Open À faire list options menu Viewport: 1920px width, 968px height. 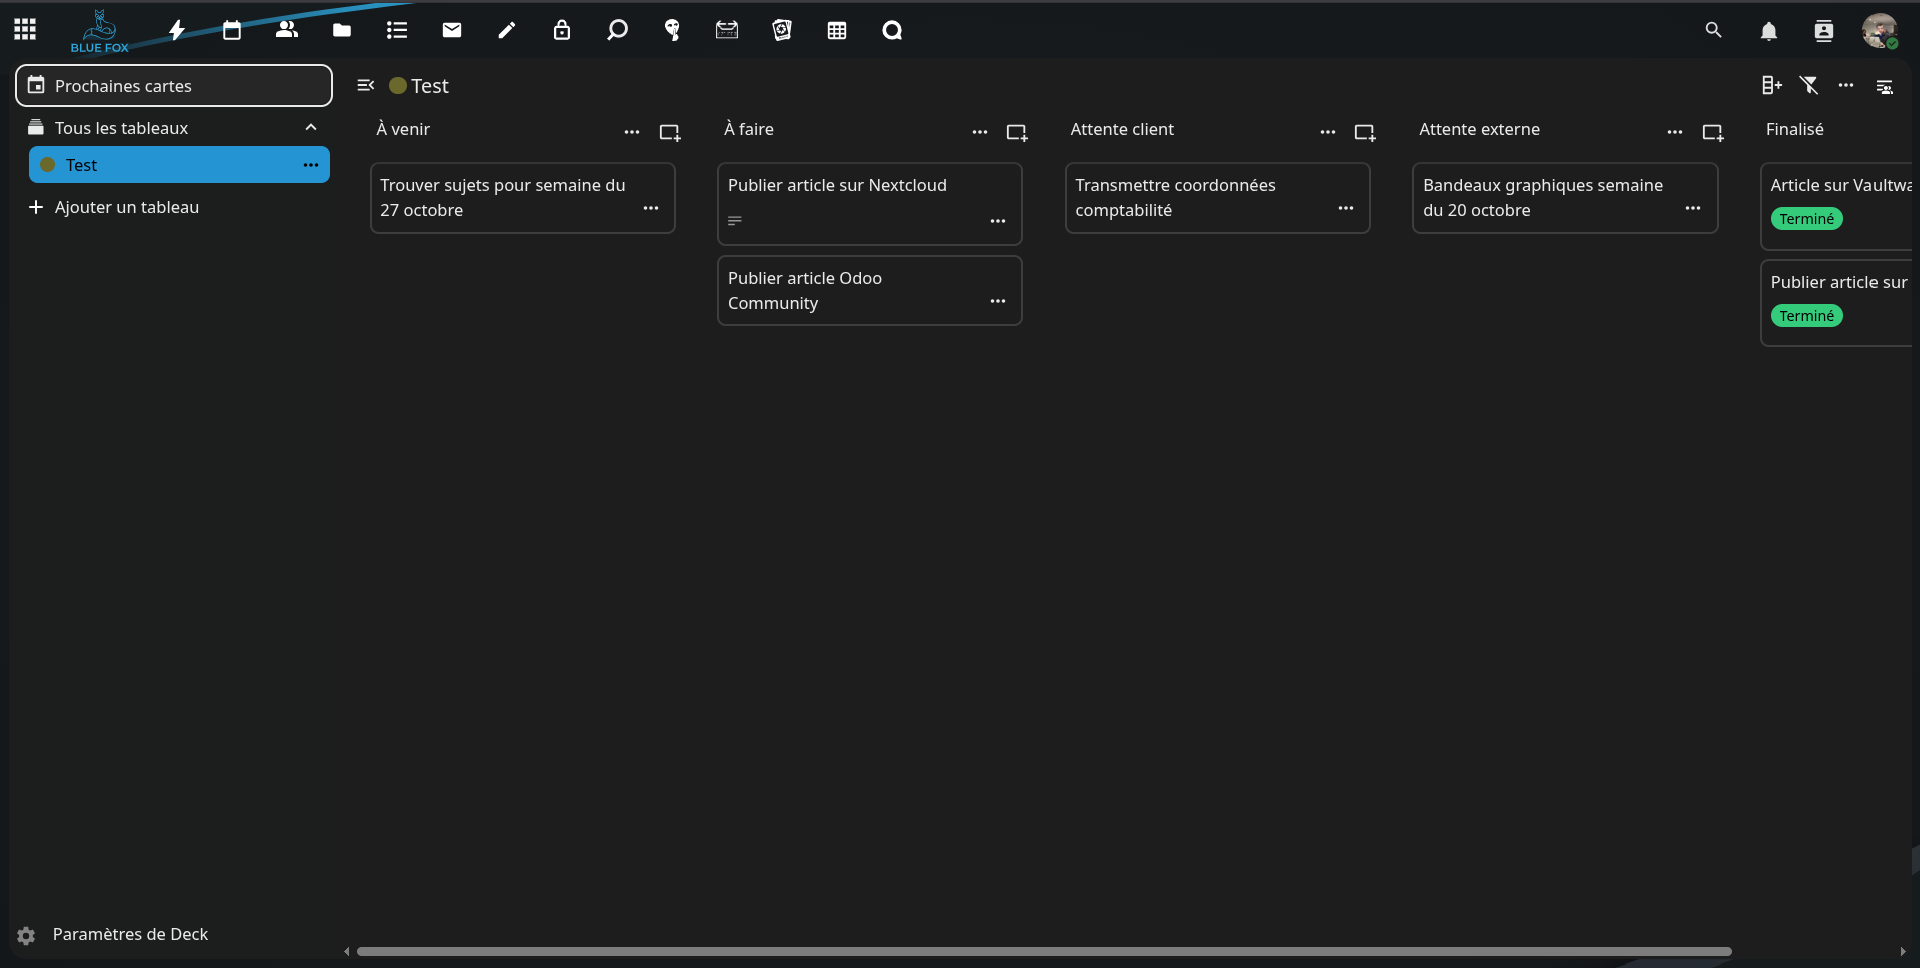click(979, 132)
